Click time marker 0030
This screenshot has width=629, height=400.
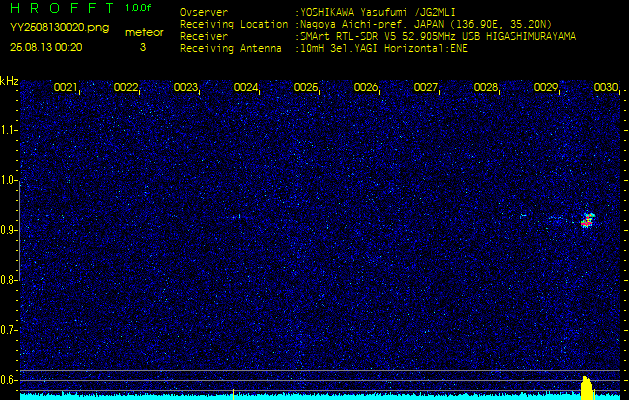[605, 87]
